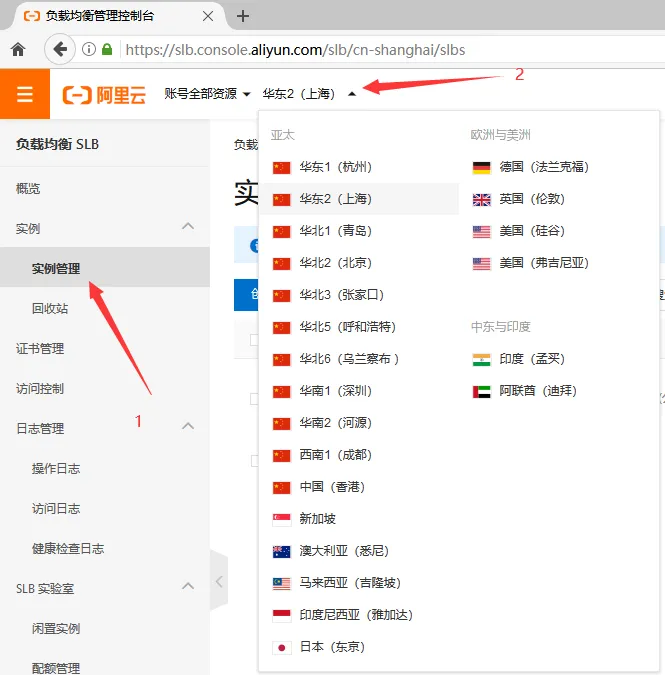Click the green padlock security icon

pos(107,50)
